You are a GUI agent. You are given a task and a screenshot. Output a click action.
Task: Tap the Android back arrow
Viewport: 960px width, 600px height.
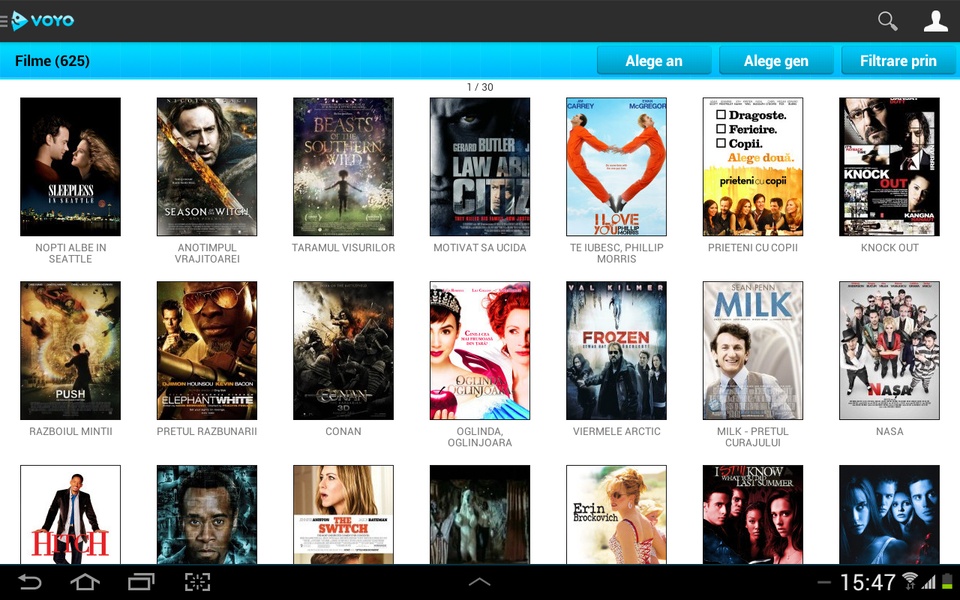tap(30, 582)
